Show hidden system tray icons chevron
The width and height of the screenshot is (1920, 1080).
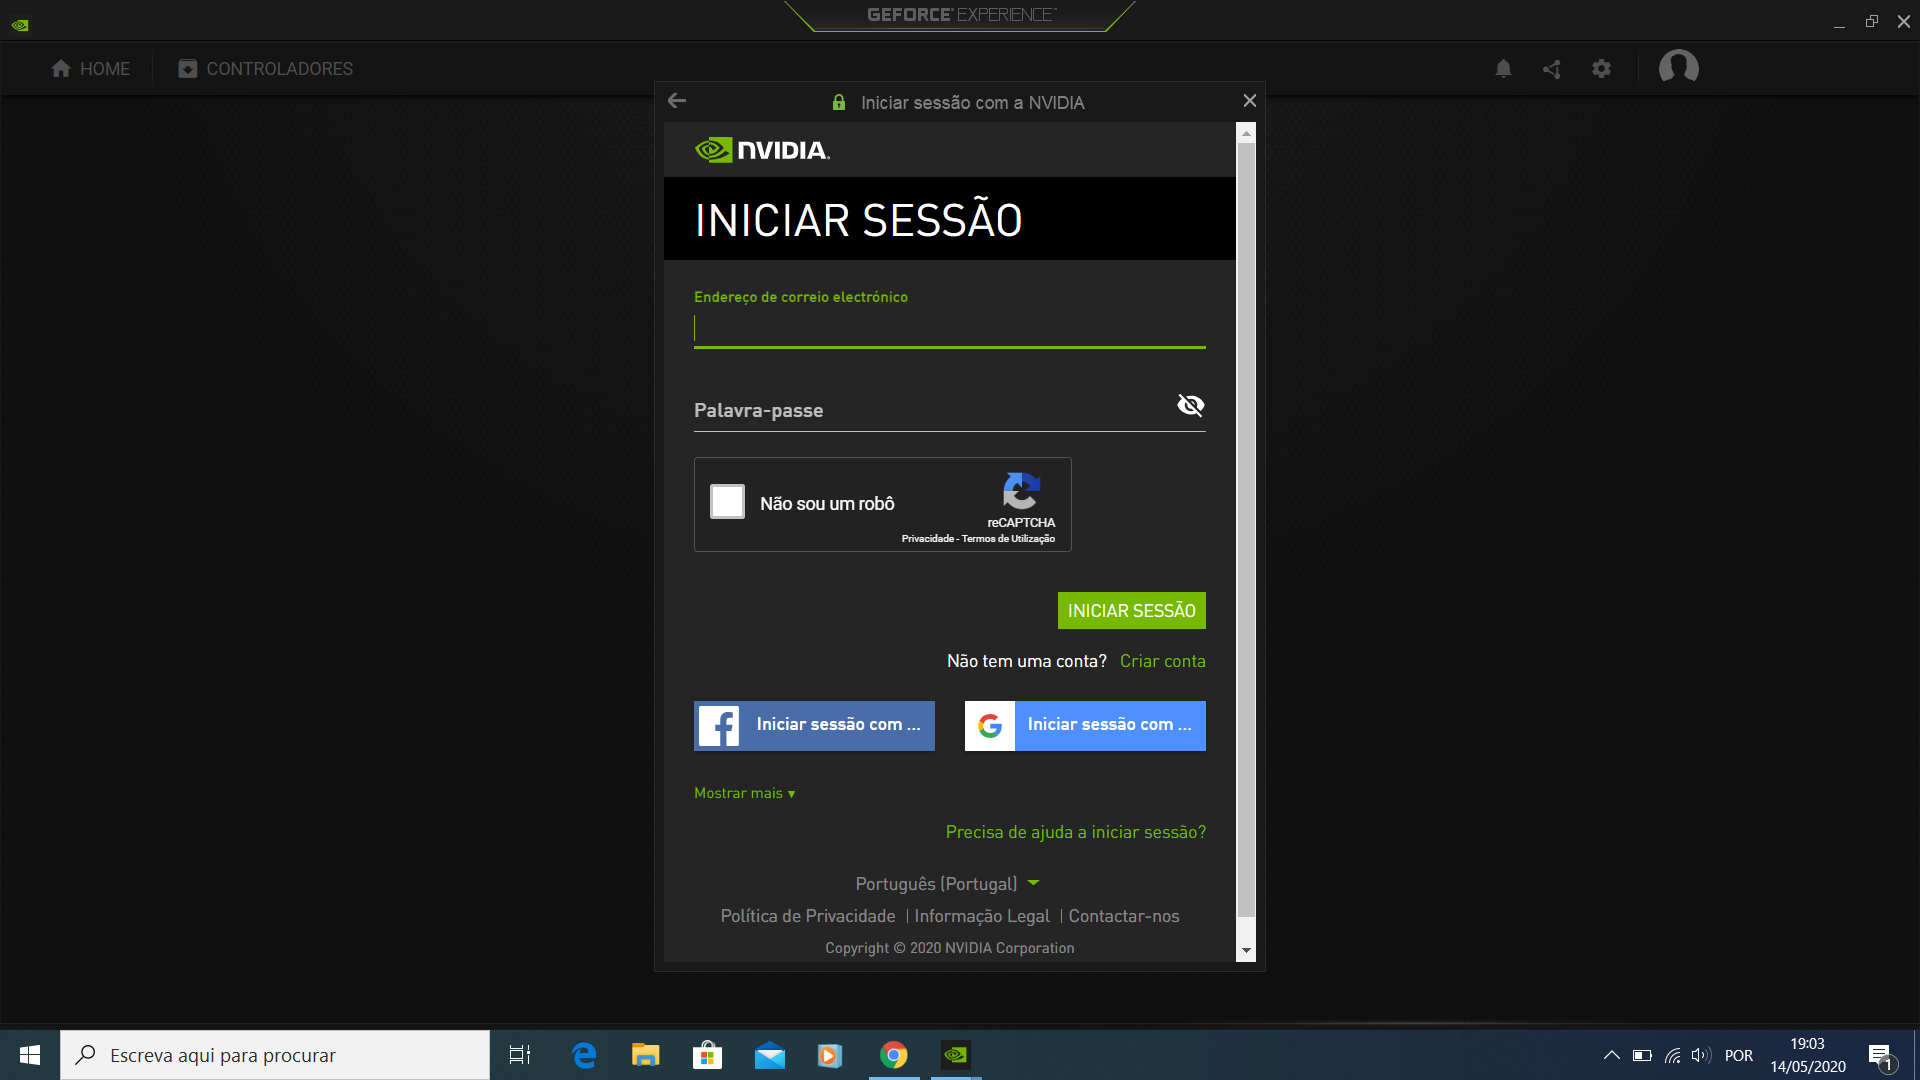1611,1055
